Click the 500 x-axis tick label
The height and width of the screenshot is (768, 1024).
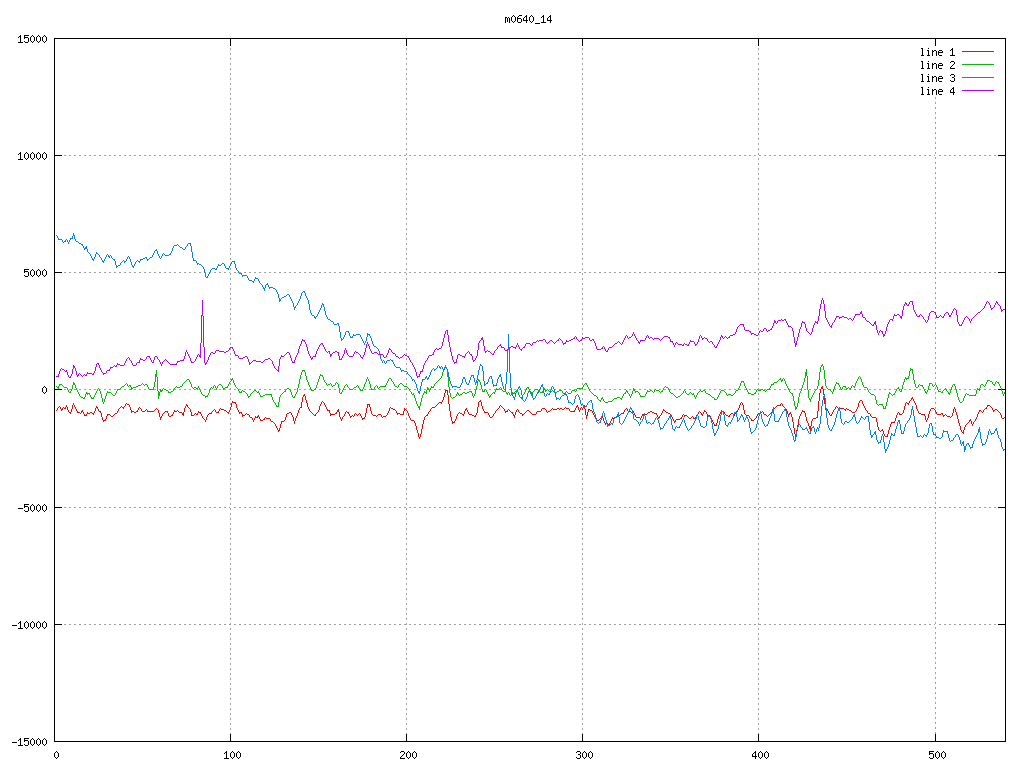(934, 755)
